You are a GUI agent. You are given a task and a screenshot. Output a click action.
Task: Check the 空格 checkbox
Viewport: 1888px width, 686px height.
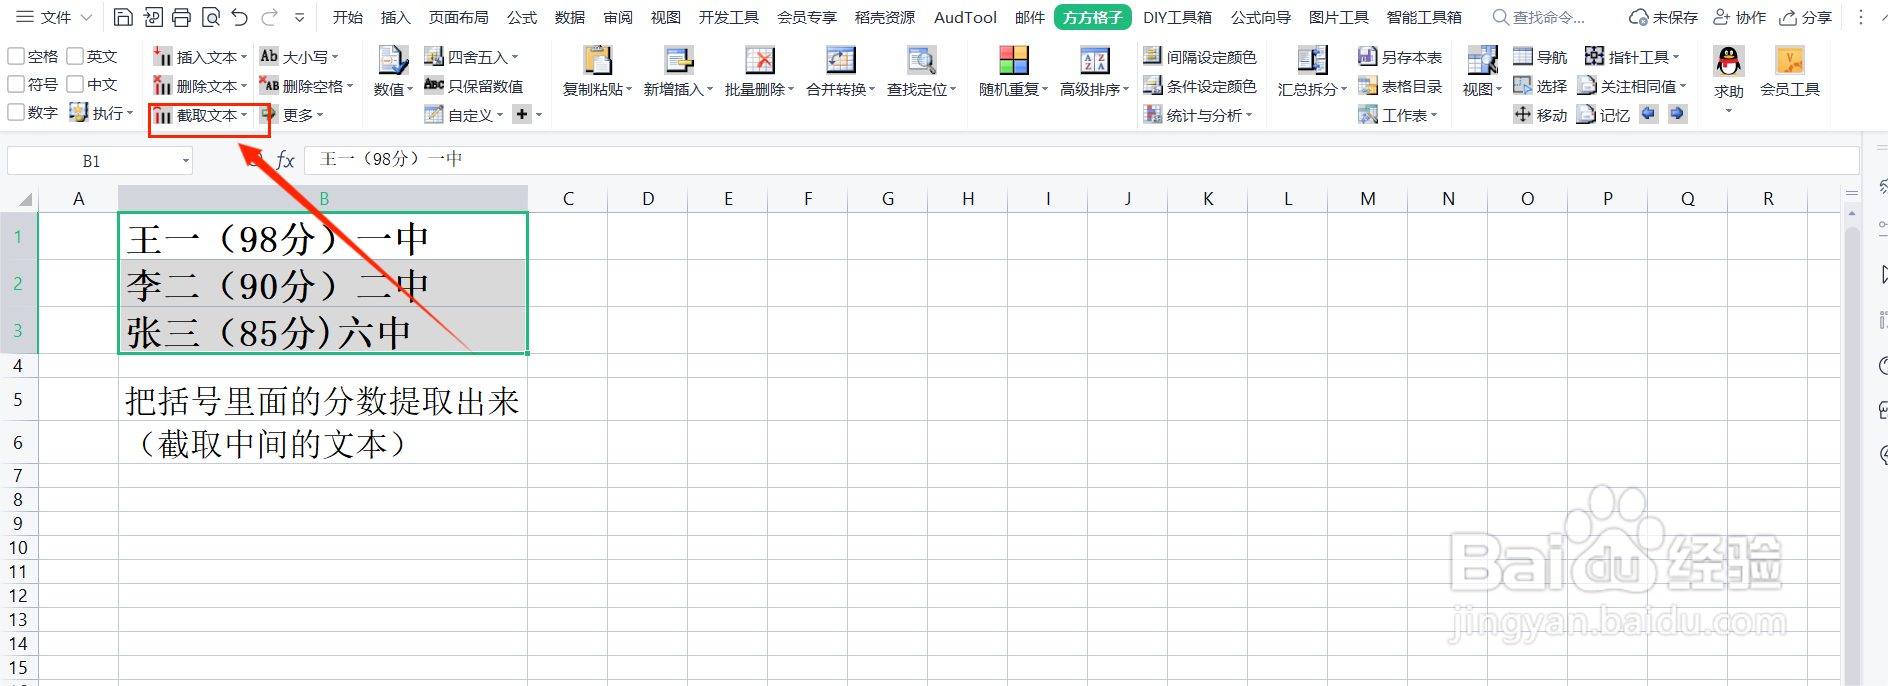point(16,56)
